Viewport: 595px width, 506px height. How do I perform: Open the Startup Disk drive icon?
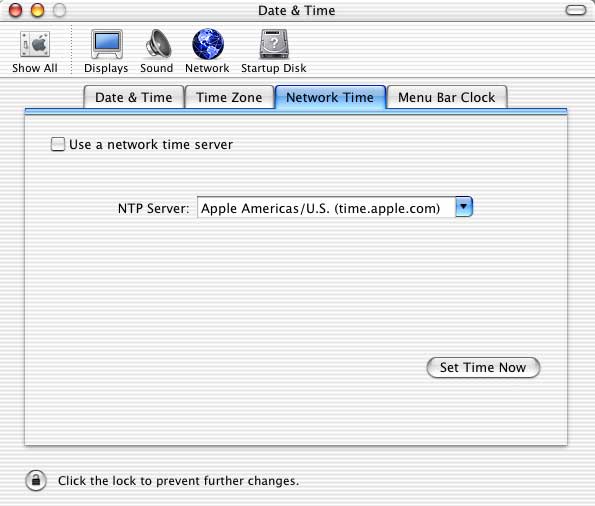(274, 44)
